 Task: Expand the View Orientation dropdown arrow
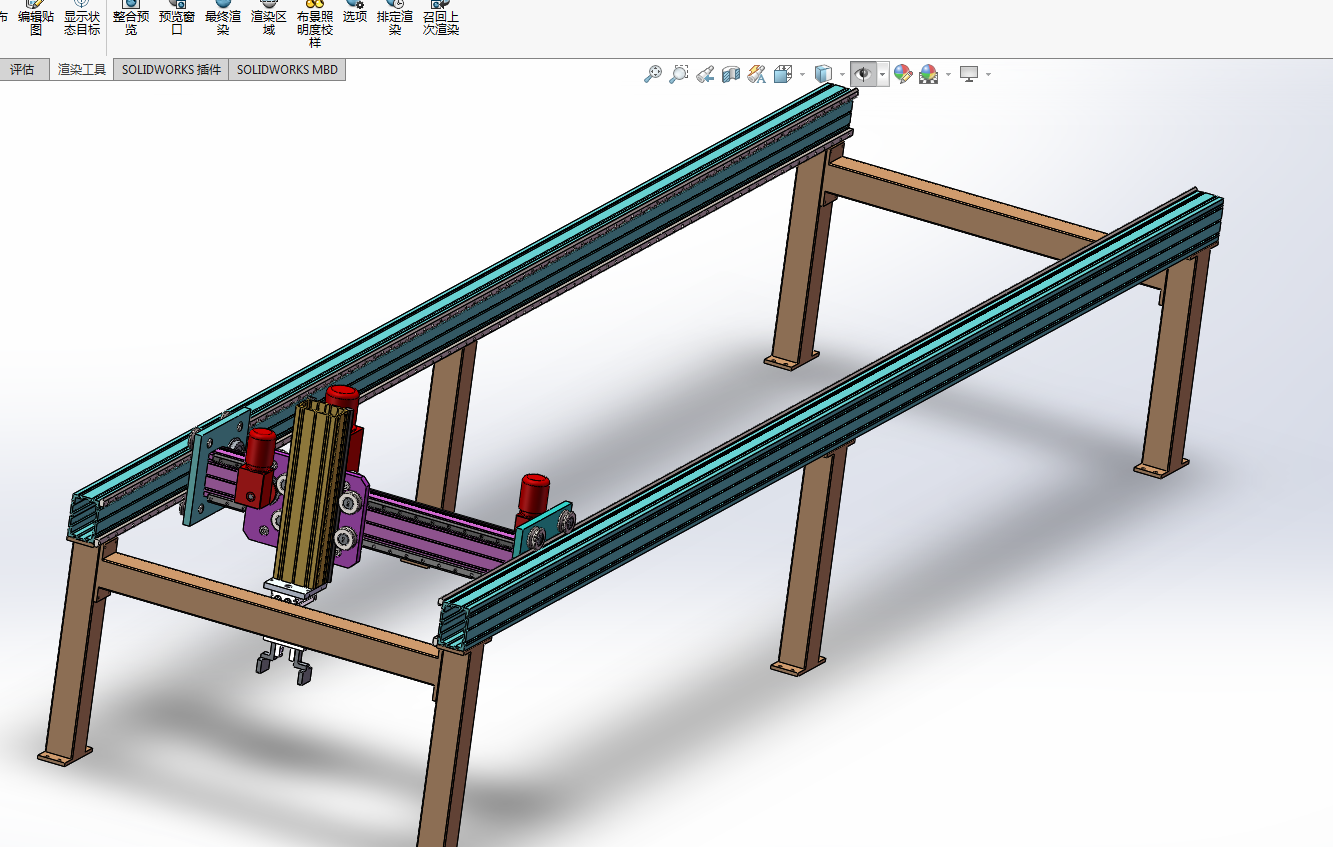802,74
